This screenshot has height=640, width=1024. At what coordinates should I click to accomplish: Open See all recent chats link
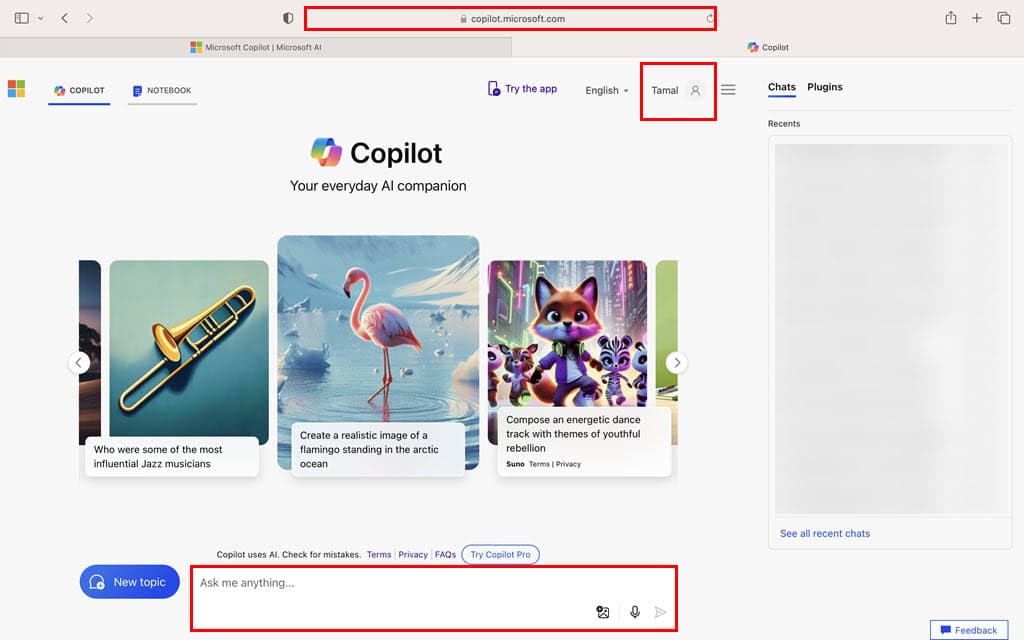pos(825,534)
